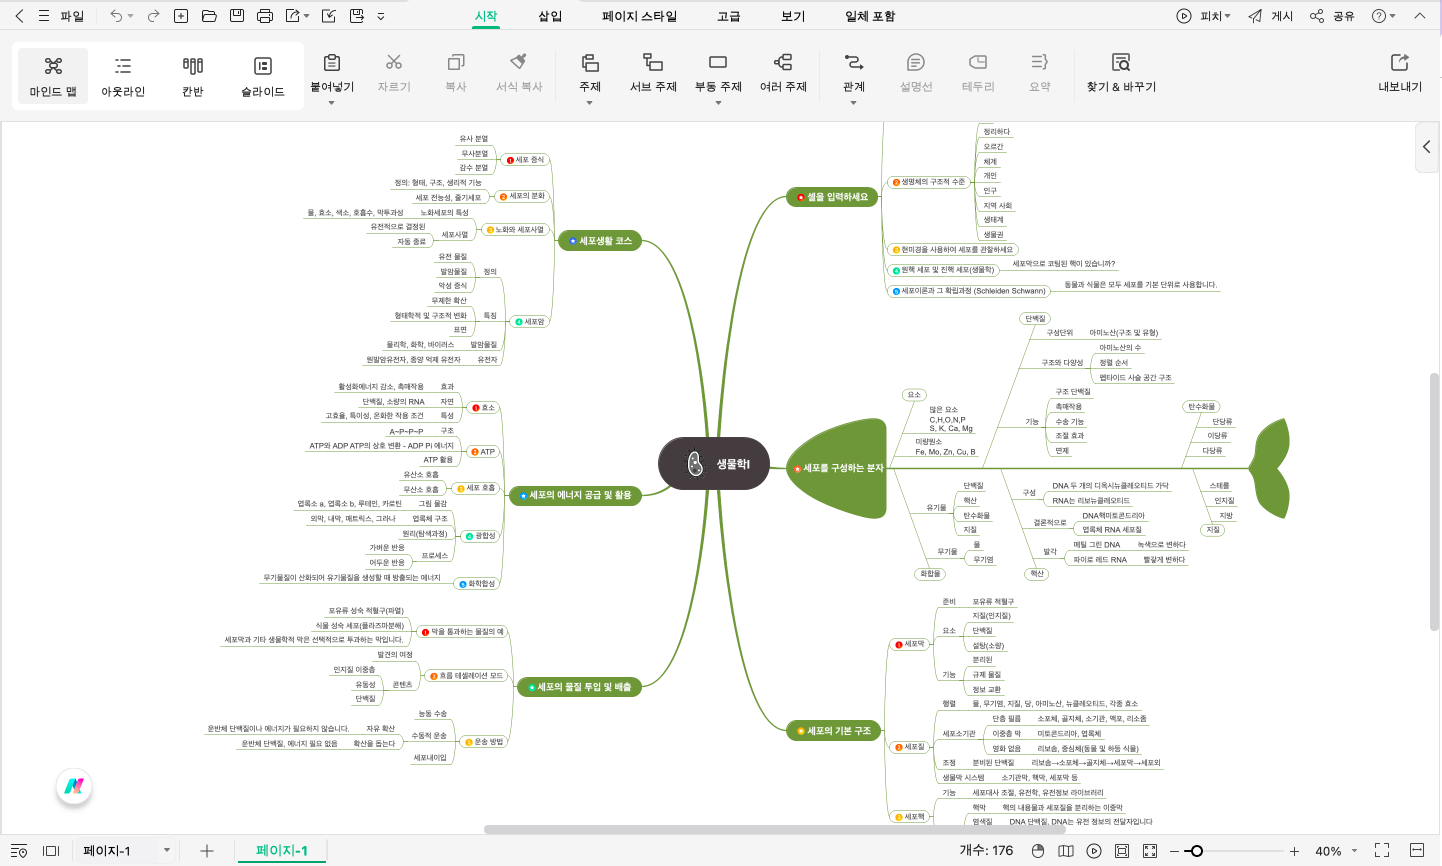The height and width of the screenshot is (866, 1442).
Task: Open the 삽입 ribbon tab
Action: (x=550, y=16)
